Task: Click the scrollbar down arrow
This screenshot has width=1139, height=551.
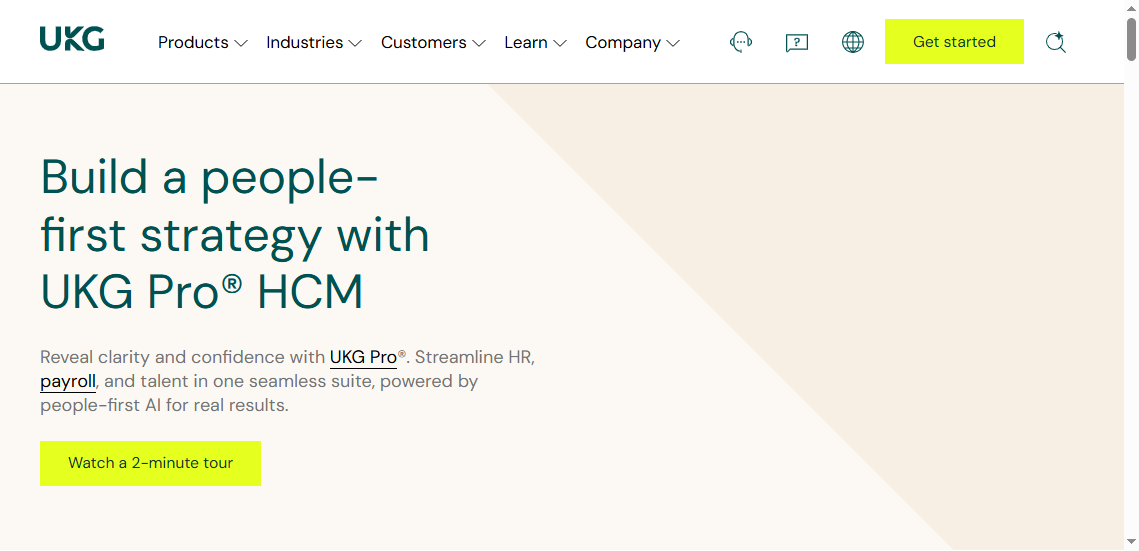Action: coord(1132,542)
